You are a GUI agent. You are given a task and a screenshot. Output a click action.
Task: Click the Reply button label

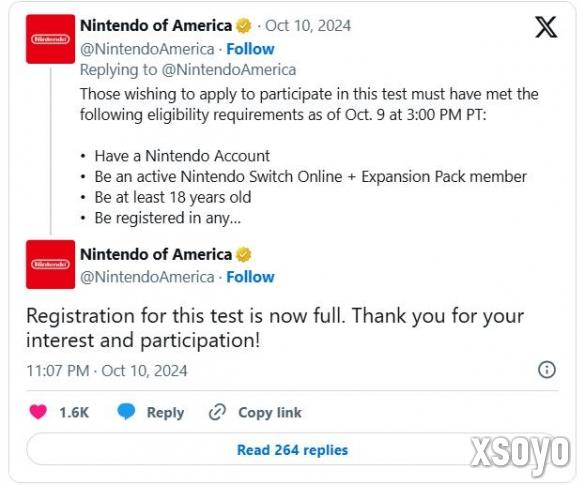click(165, 412)
